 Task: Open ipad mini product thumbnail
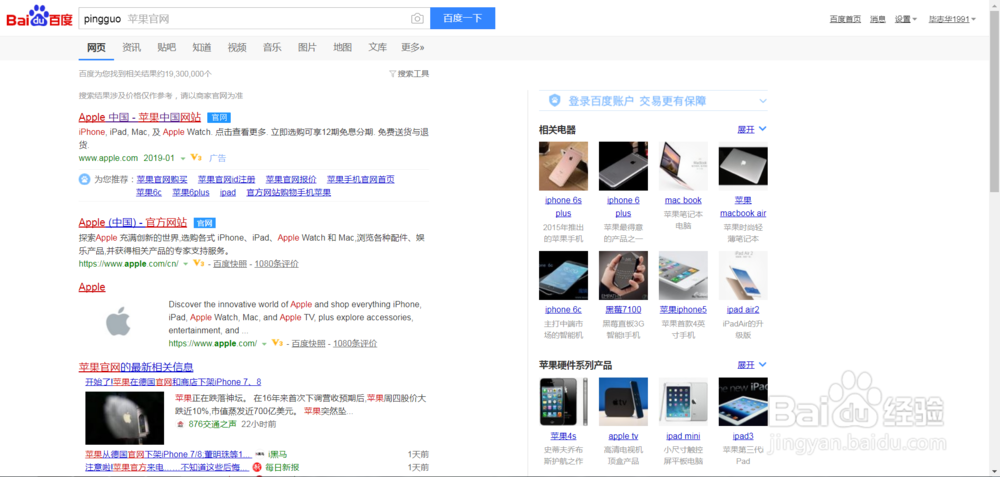683,402
